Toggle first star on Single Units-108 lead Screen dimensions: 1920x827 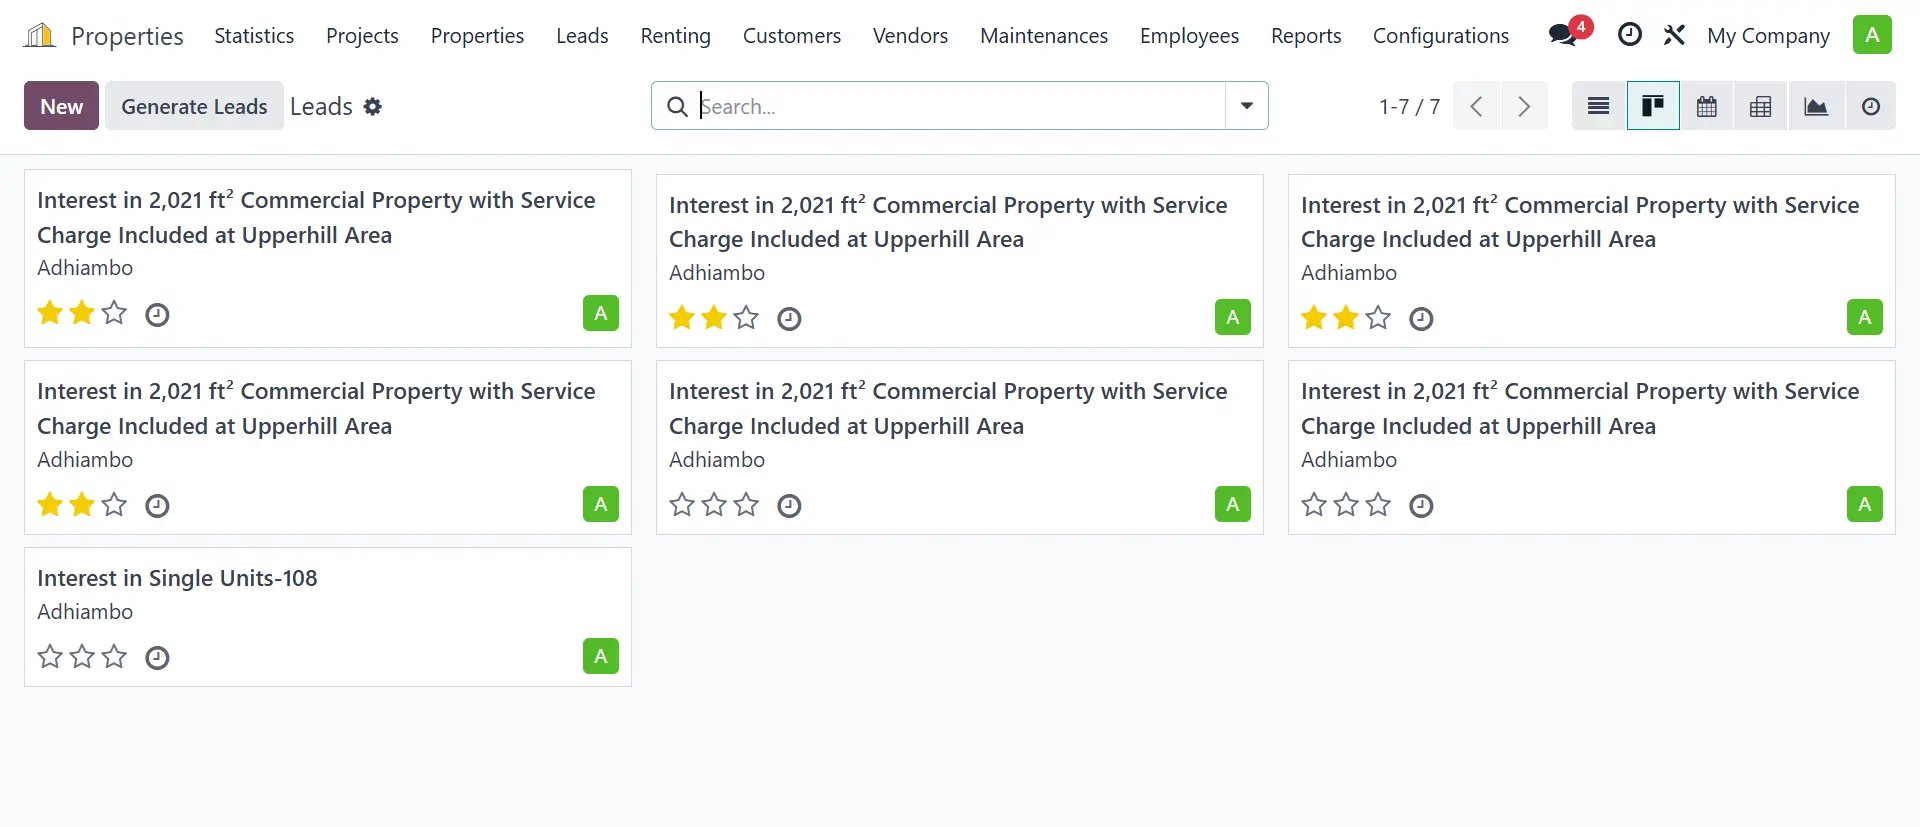(50, 657)
